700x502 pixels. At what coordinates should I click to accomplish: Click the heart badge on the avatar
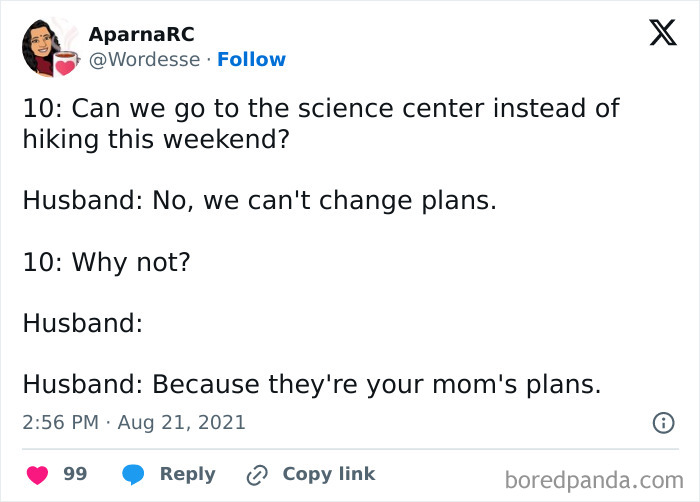tap(65, 67)
